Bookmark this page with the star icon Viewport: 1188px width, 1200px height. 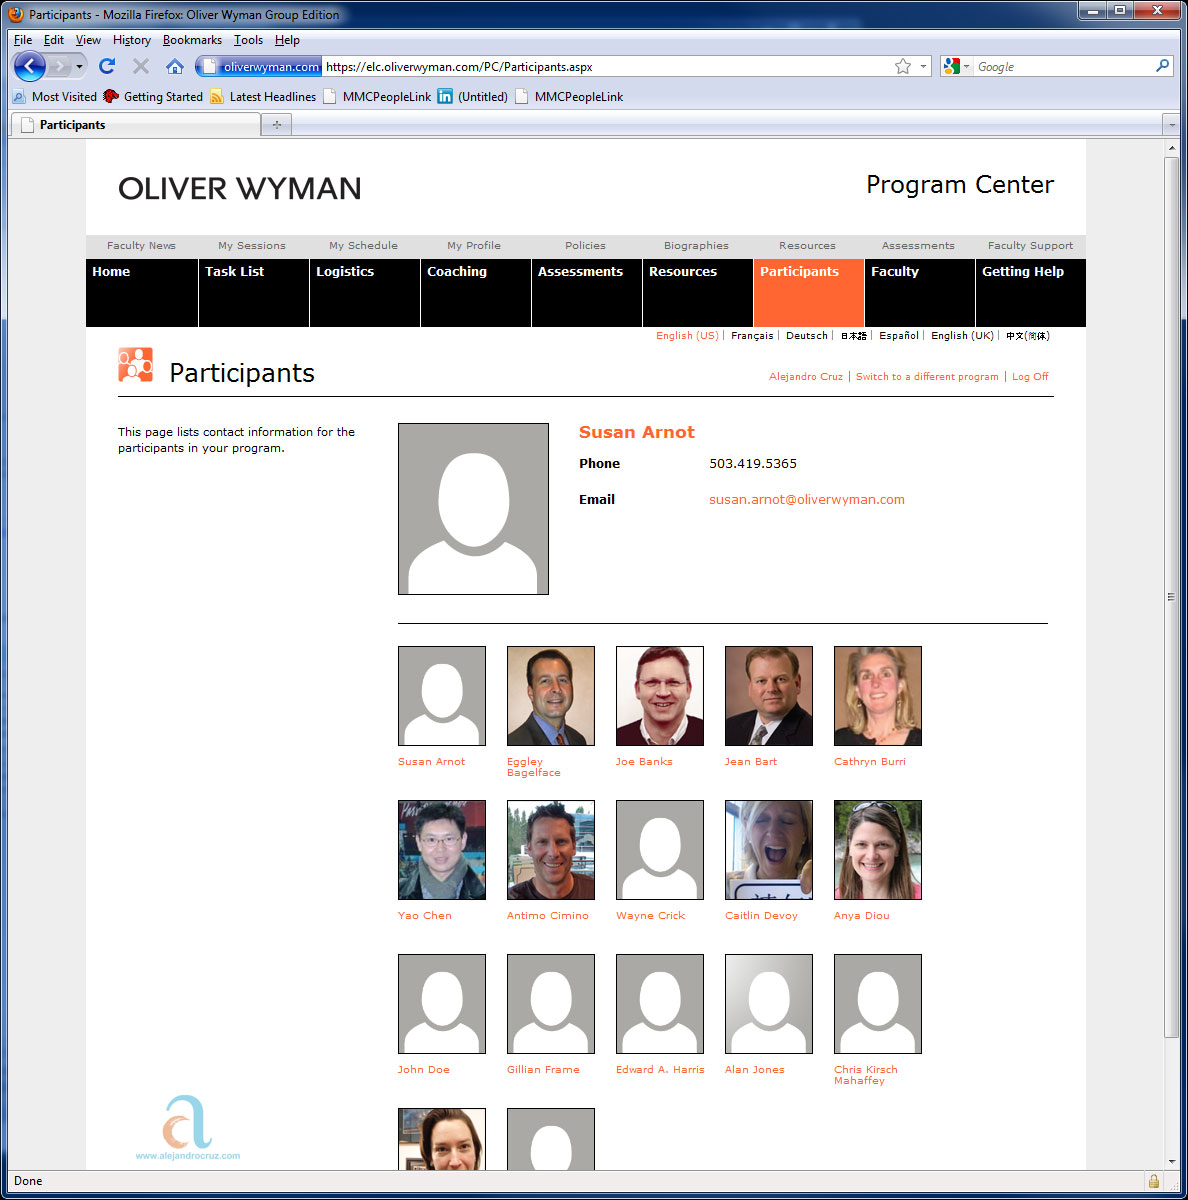[x=903, y=66]
